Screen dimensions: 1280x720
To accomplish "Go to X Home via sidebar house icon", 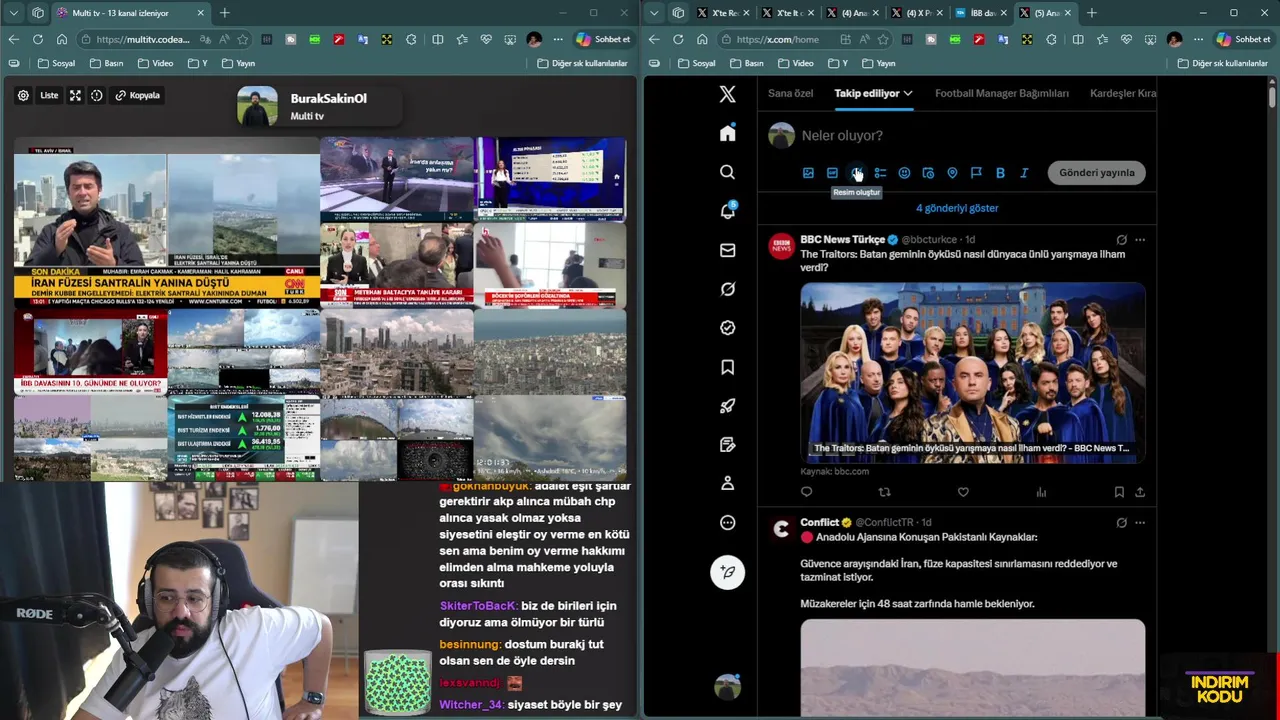I will 728,133.
